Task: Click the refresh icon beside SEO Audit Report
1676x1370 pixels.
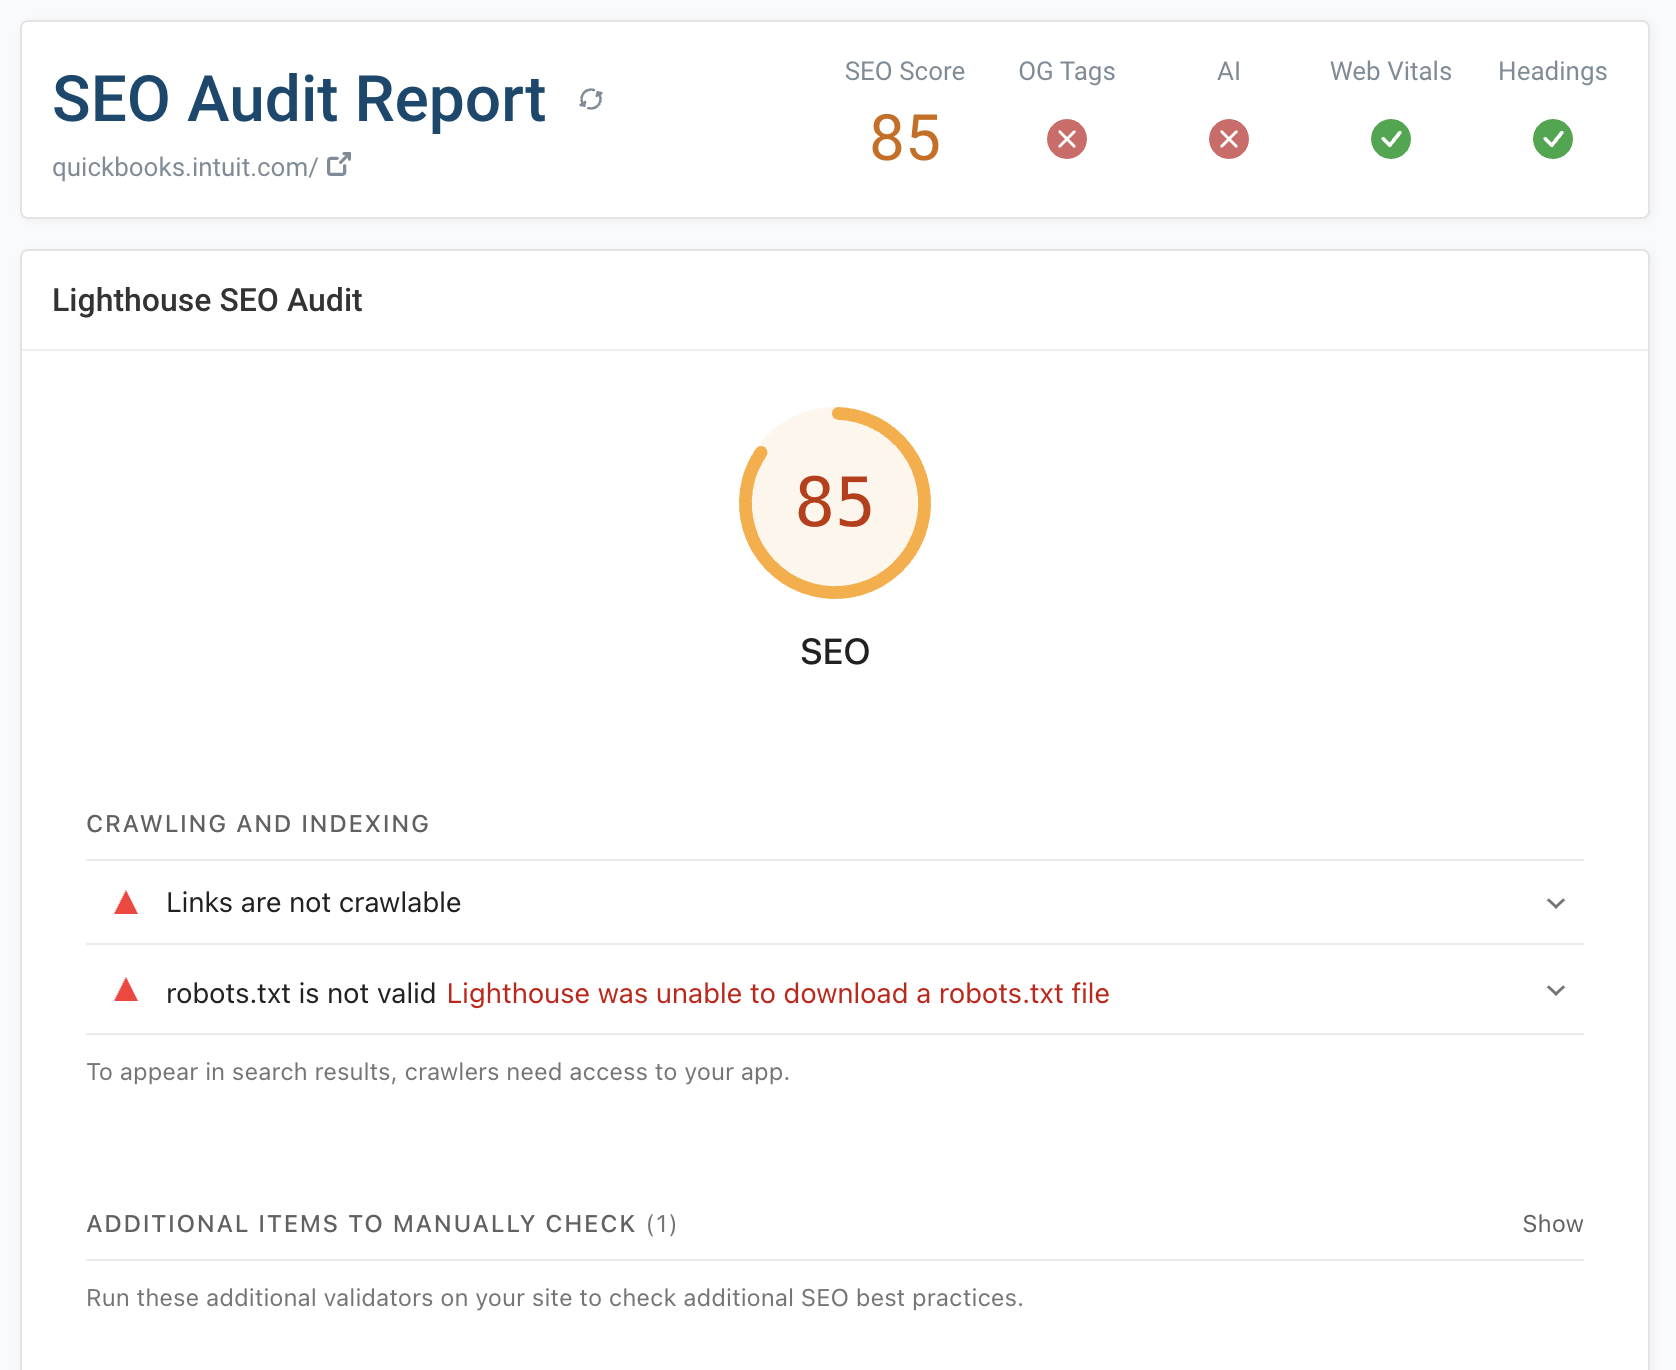Action: click(x=591, y=99)
